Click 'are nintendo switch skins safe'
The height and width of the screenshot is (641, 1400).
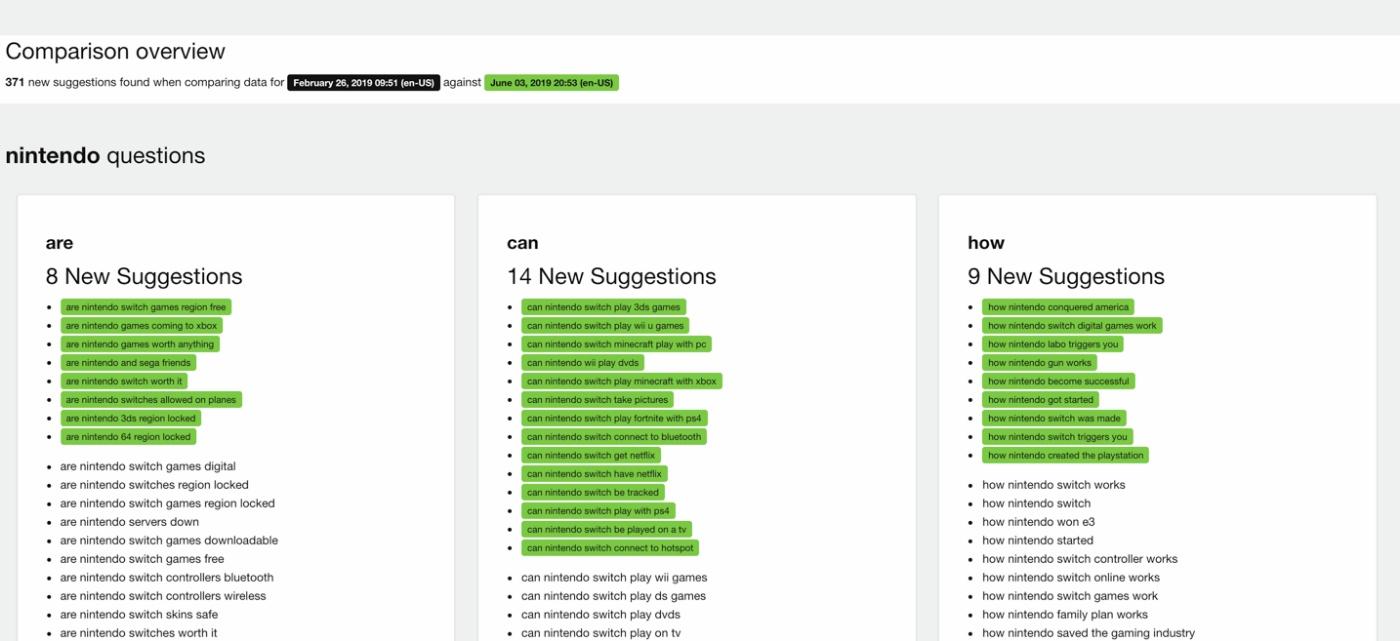139,614
